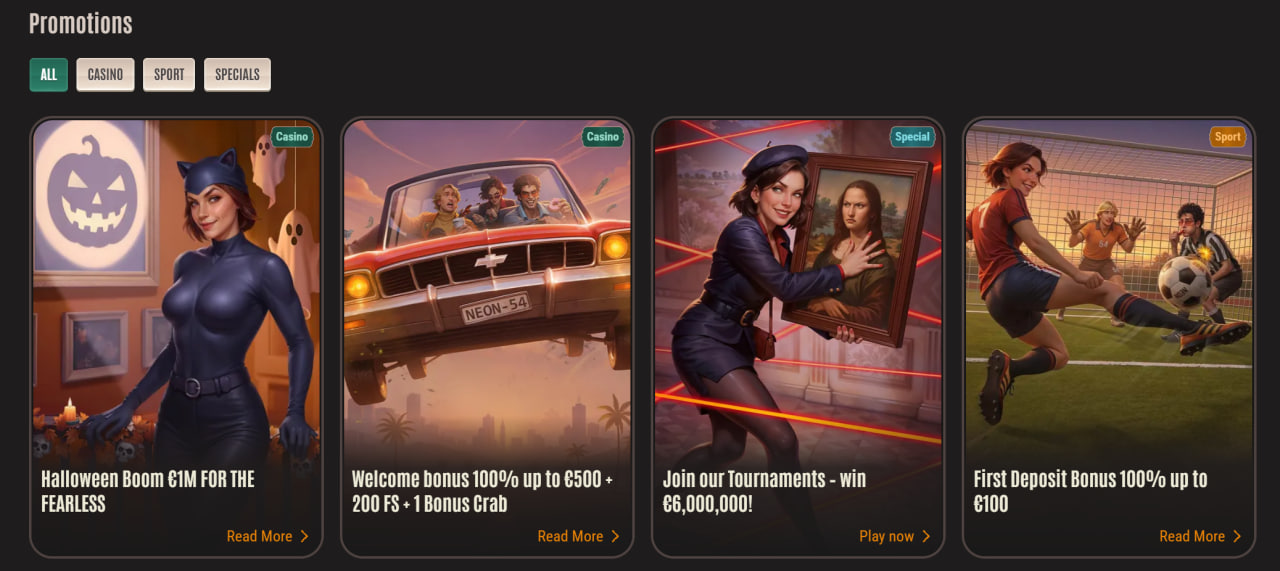Click Play now on Tournaments card
Viewport: 1280px width, 571px height.
886,536
